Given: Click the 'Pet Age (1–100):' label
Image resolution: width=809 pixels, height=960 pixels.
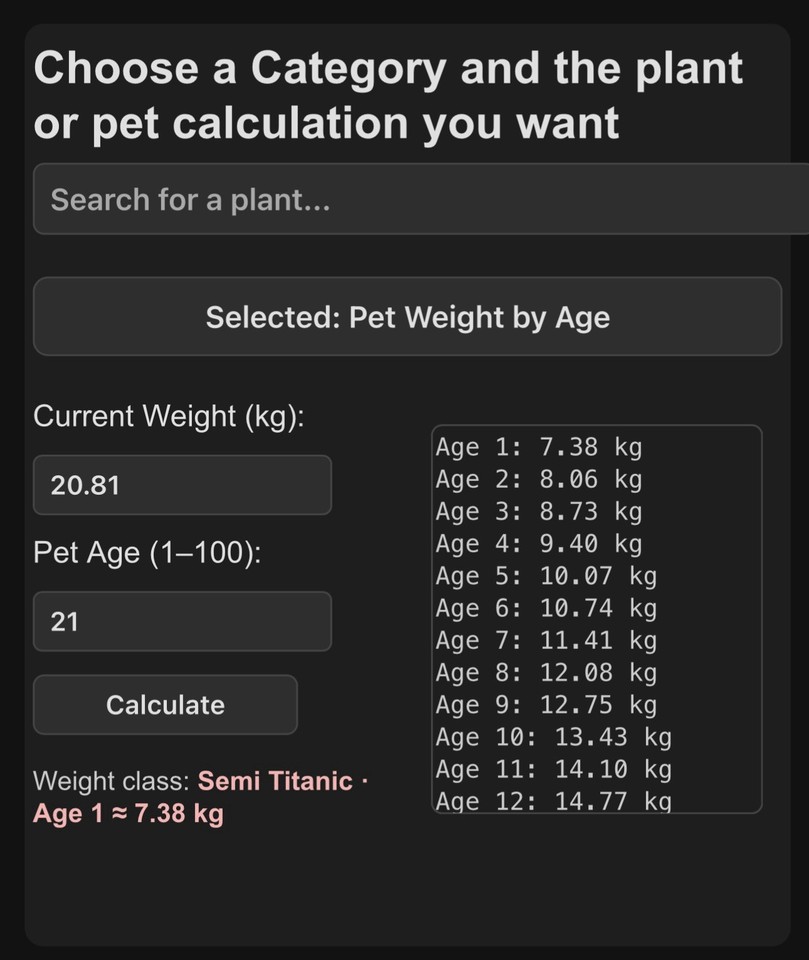Looking at the screenshot, I should pos(147,553).
